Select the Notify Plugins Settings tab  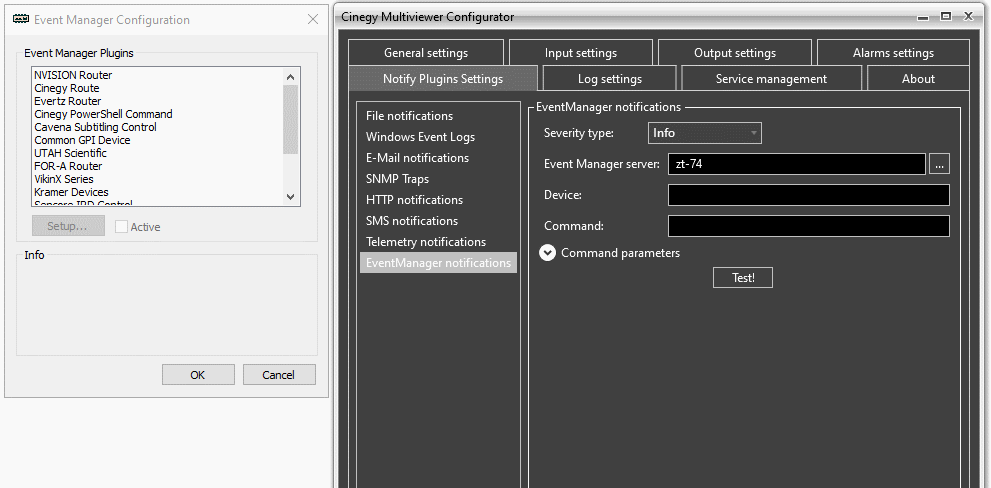[443, 79]
